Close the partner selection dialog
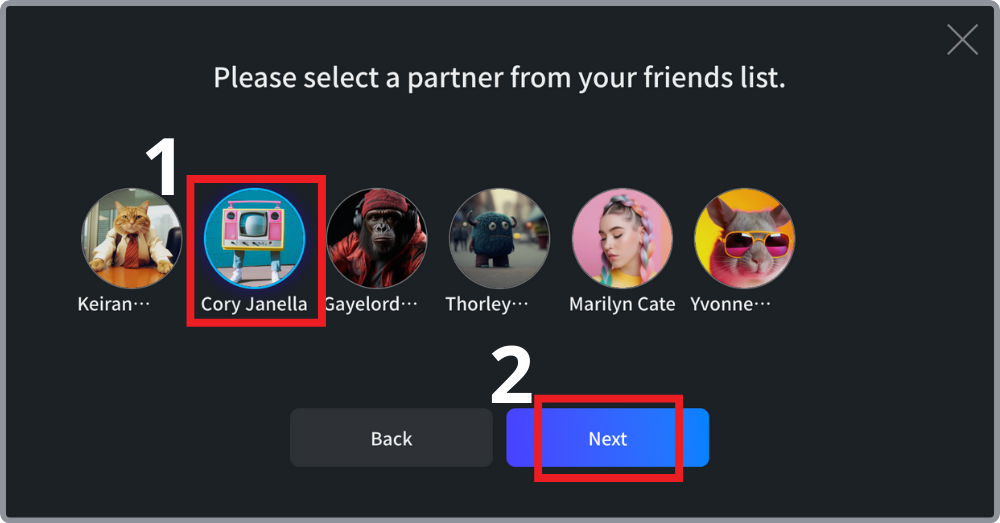 962,40
